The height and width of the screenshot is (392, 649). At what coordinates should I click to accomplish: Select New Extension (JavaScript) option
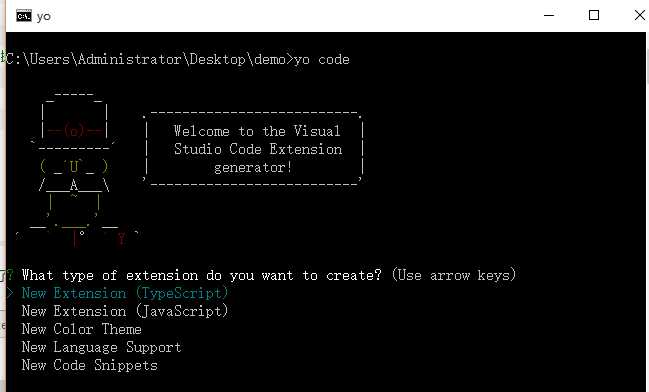[x=125, y=311]
